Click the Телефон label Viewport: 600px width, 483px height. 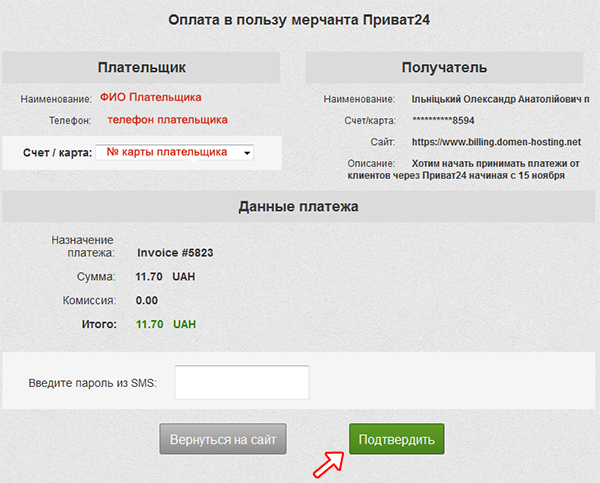[70, 121]
